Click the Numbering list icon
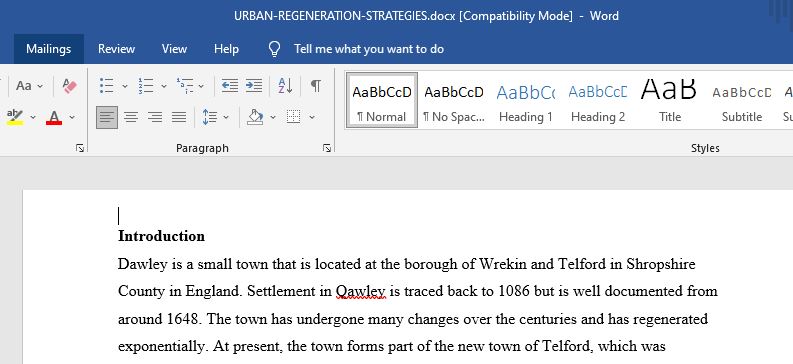Viewport: 793px width, 364px height. [x=146, y=86]
